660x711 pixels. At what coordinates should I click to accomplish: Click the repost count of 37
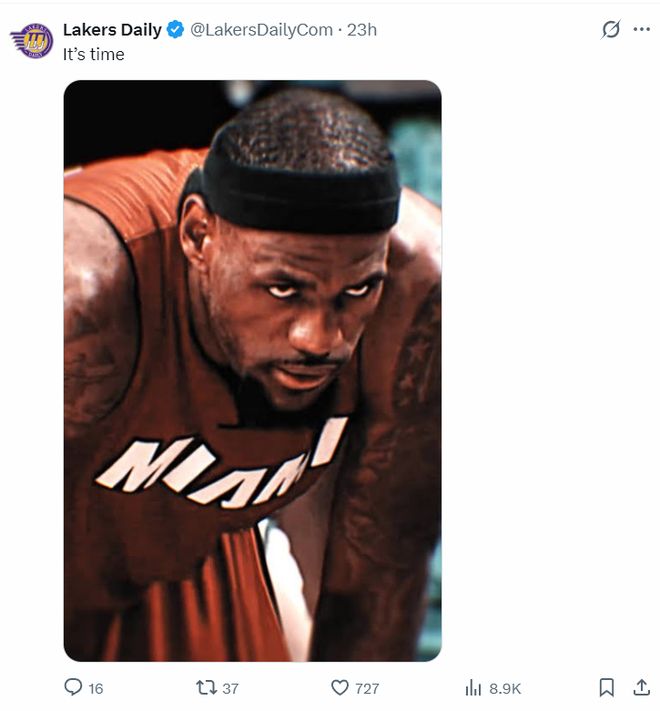[x=230, y=689]
